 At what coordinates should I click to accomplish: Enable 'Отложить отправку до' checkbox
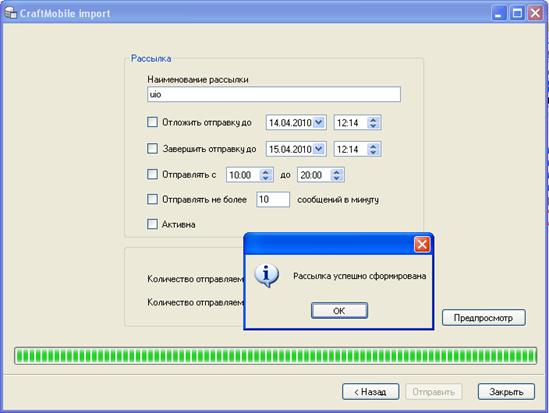coord(152,122)
